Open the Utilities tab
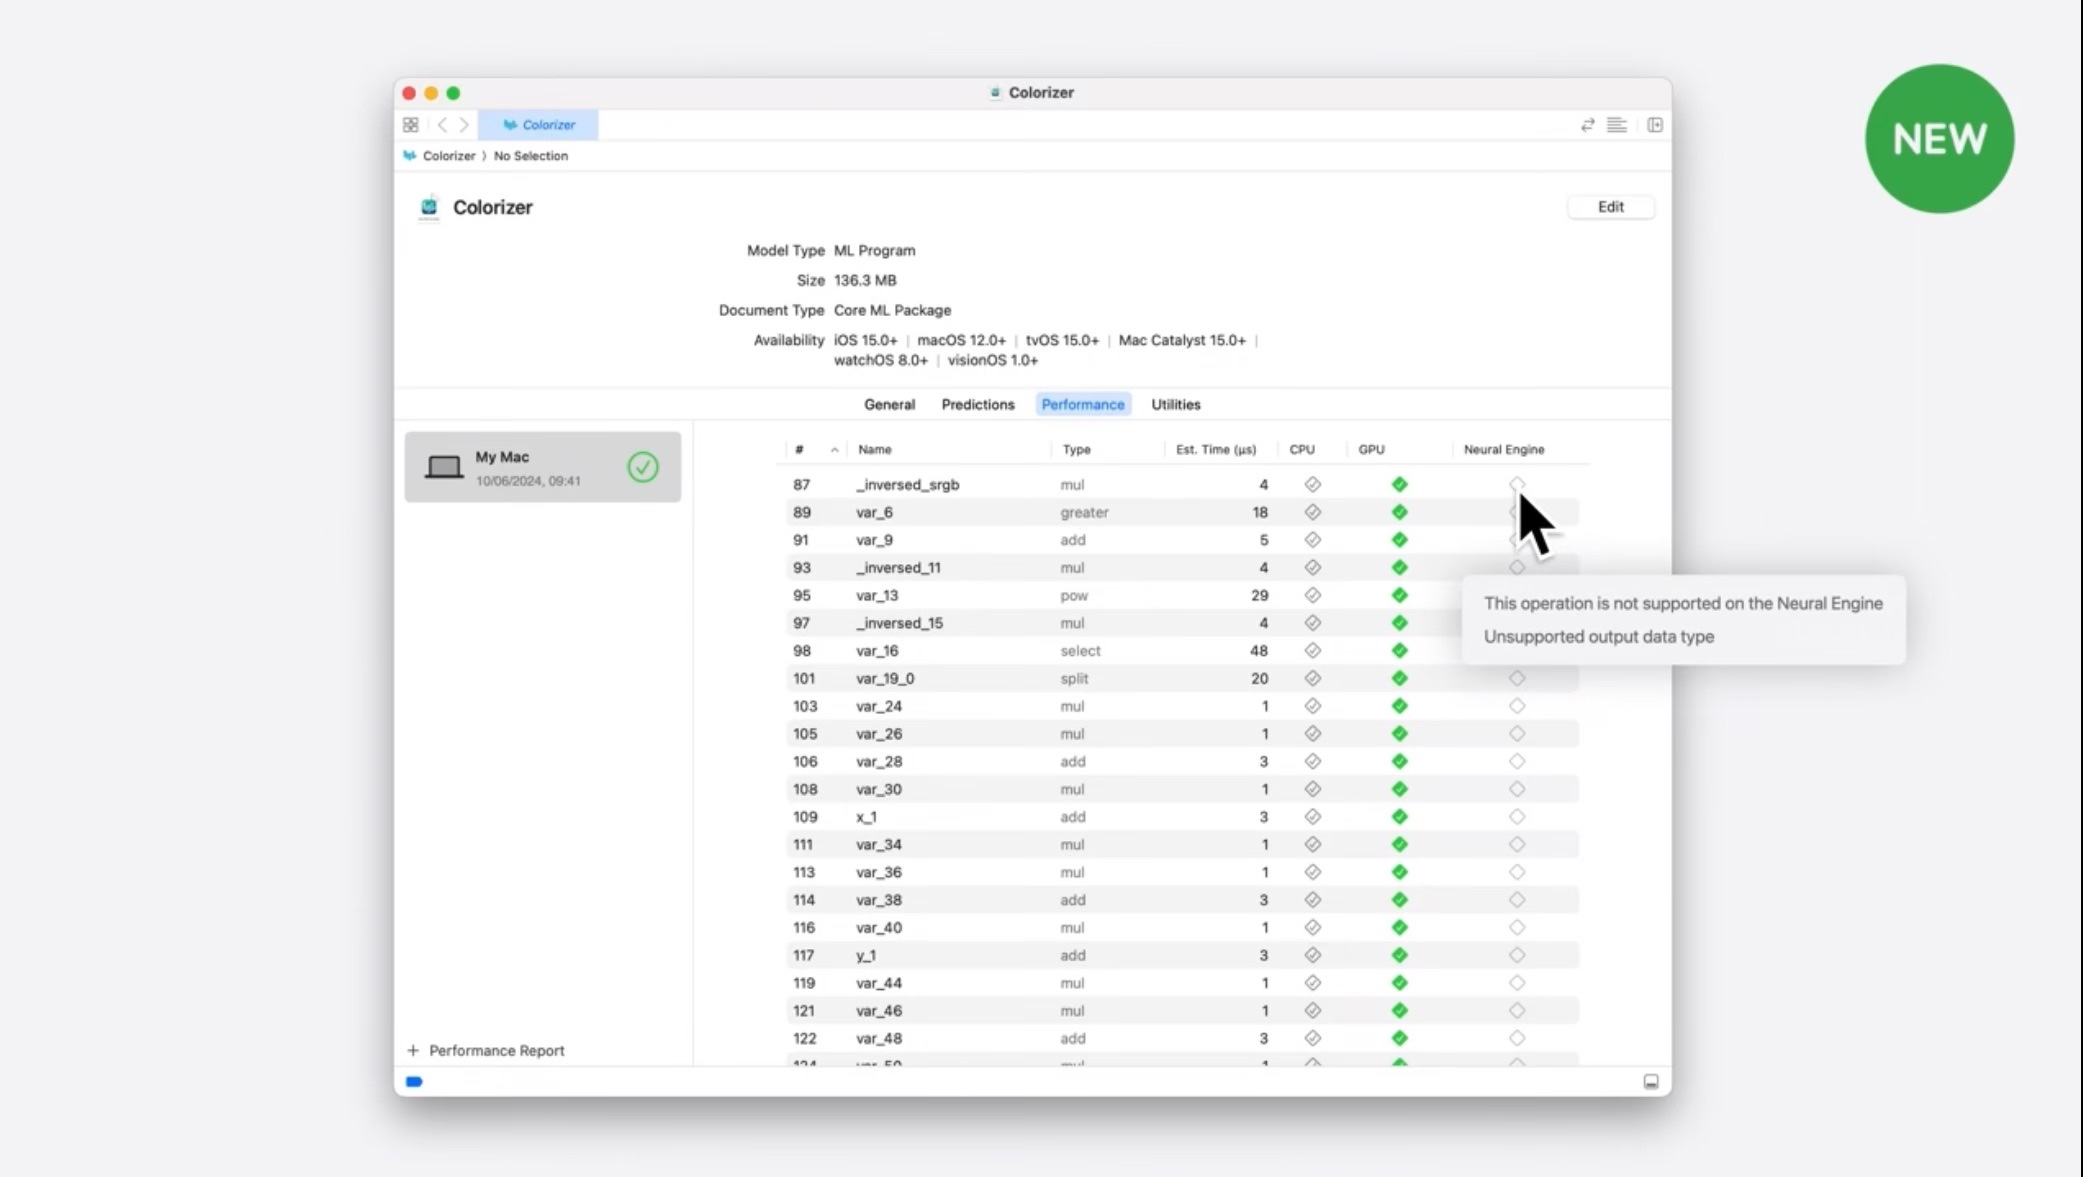The image size is (2083, 1179). (1175, 405)
